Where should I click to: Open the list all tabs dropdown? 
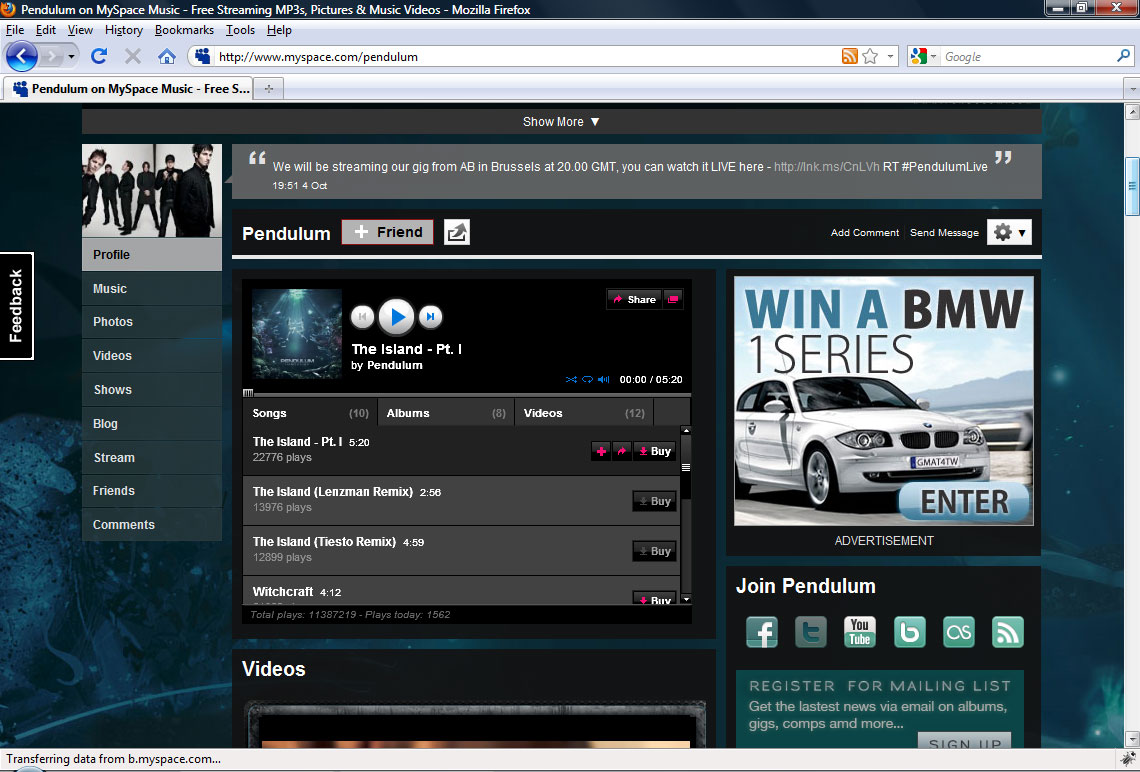tap(1132, 89)
